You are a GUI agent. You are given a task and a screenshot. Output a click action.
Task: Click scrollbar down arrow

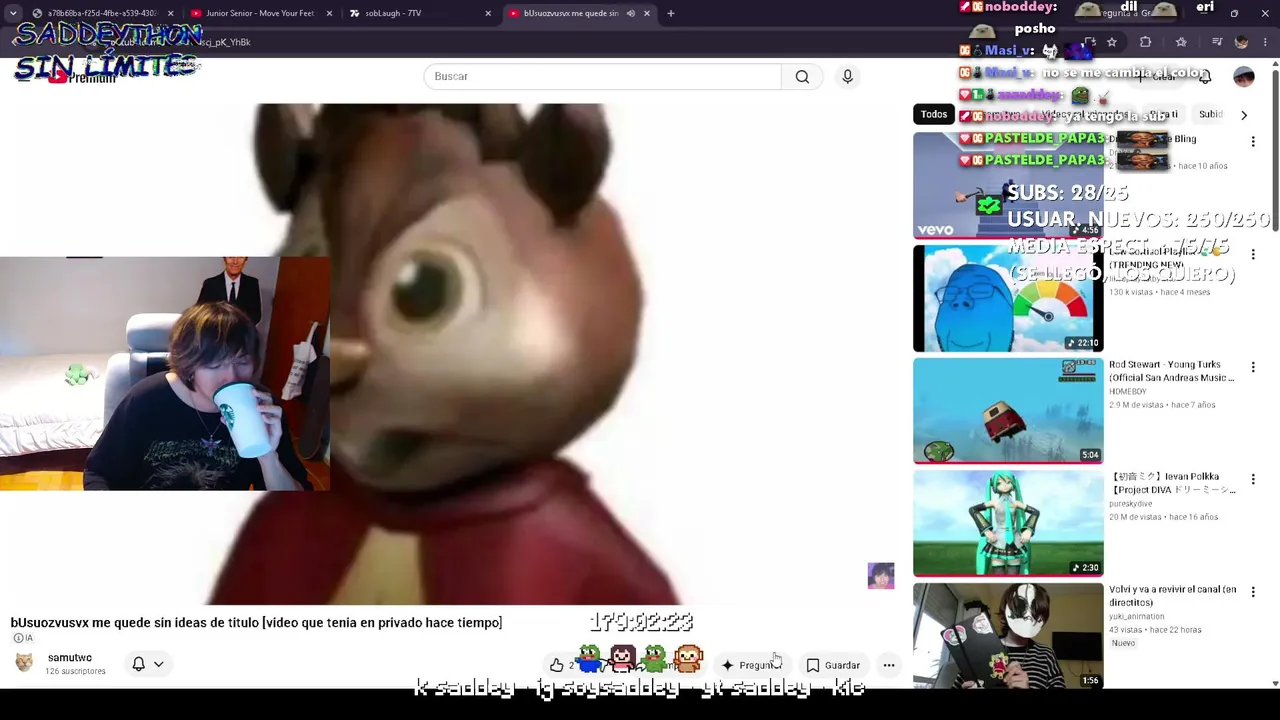coord(1275,684)
